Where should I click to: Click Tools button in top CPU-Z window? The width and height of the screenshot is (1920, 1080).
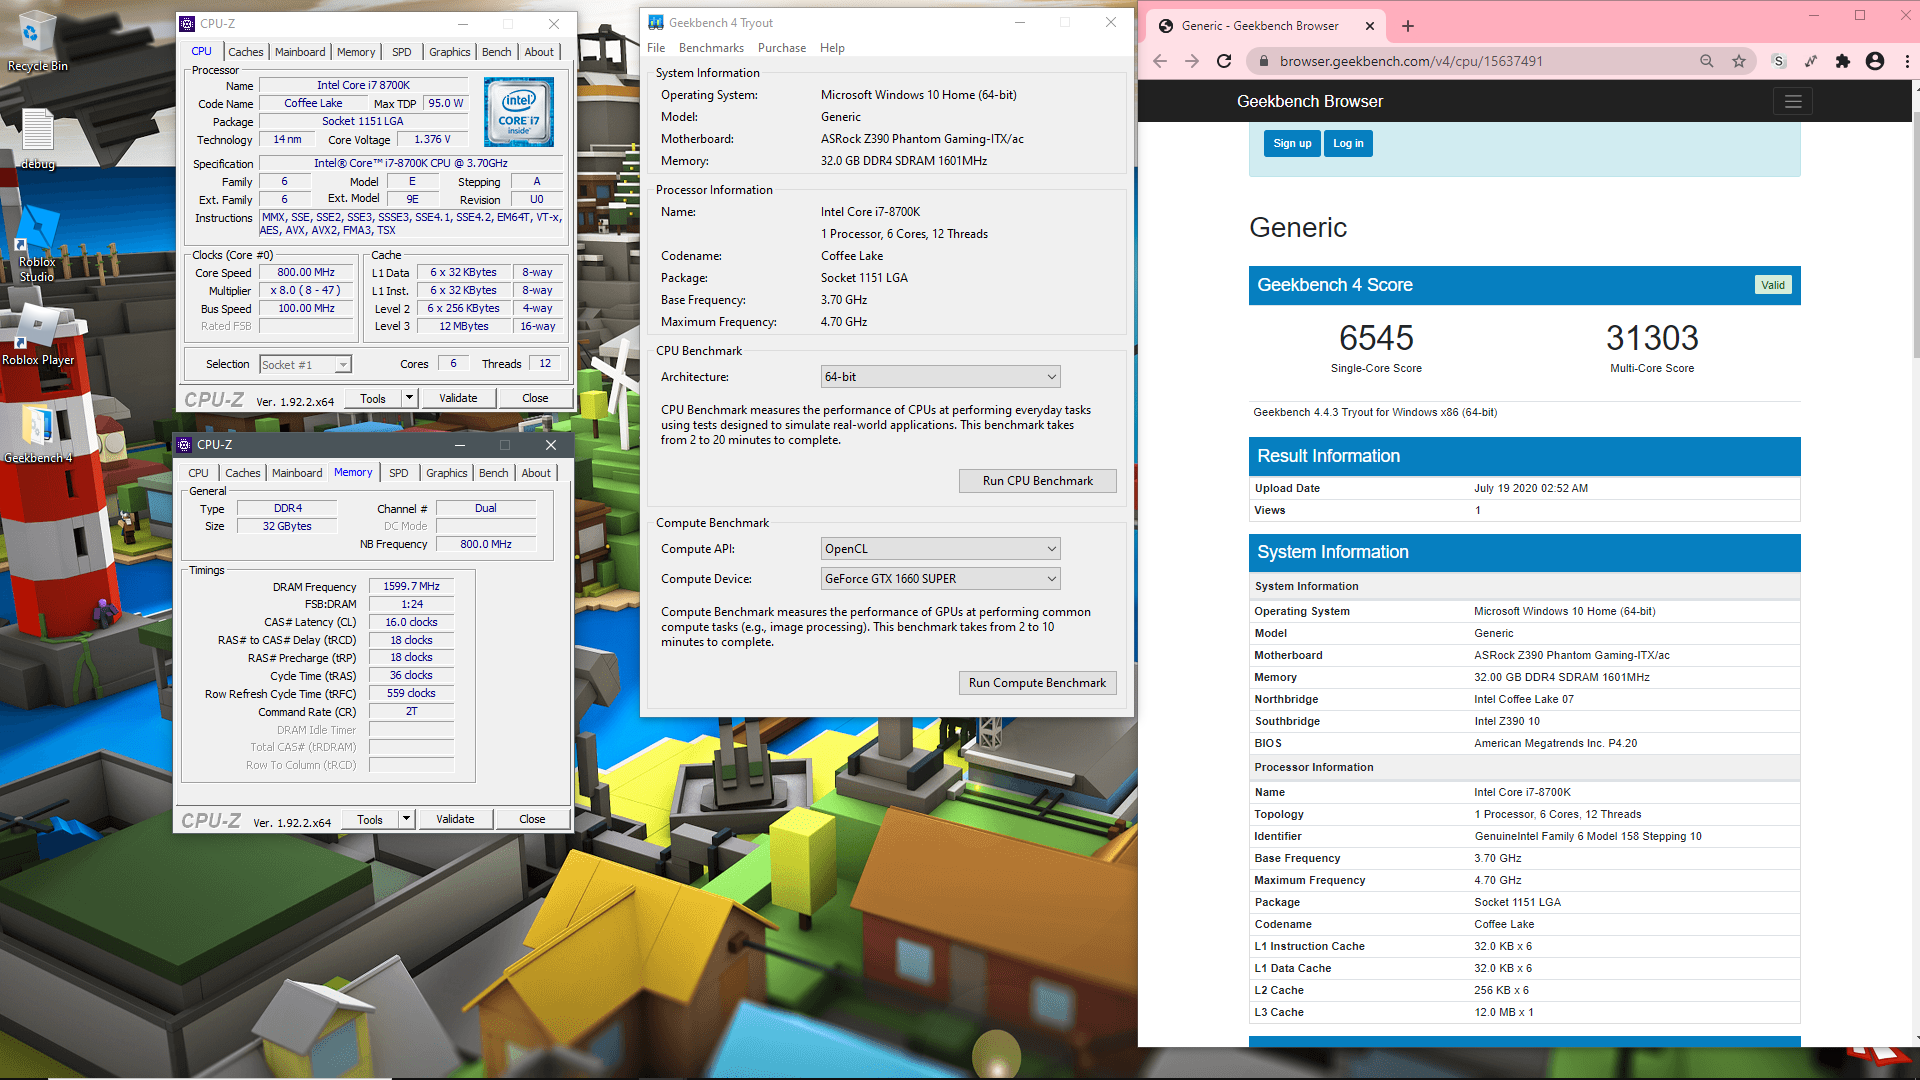coord(373,398)
